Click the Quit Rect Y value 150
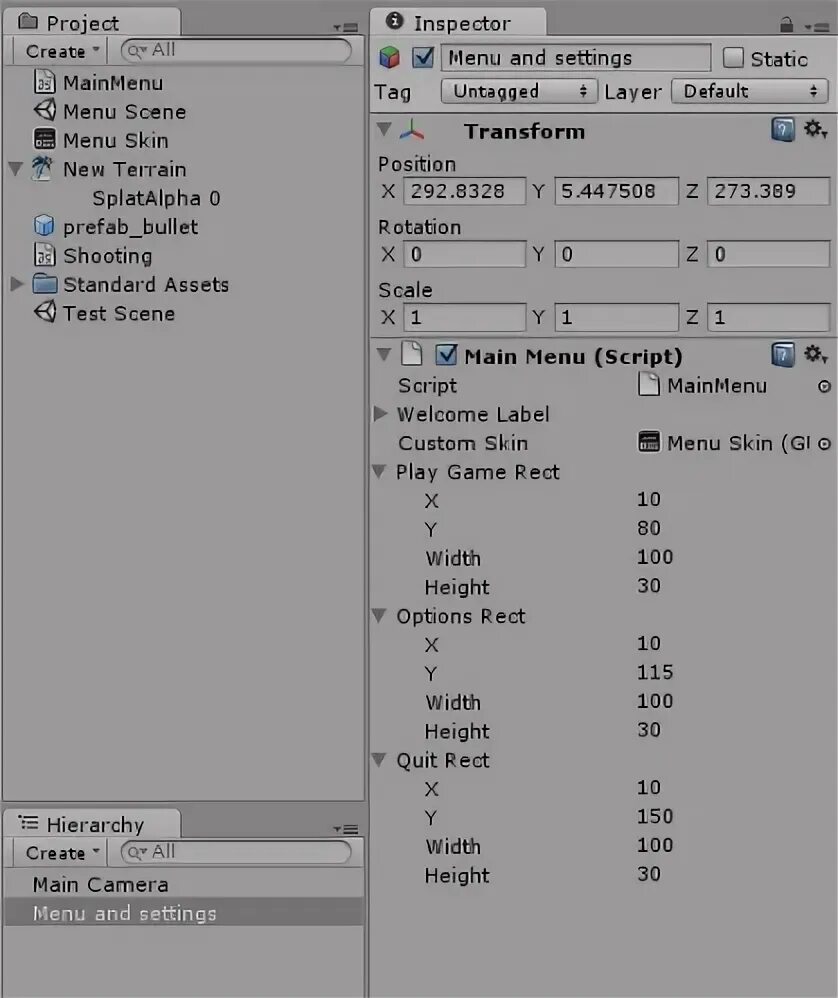 [x=655, y=816]
